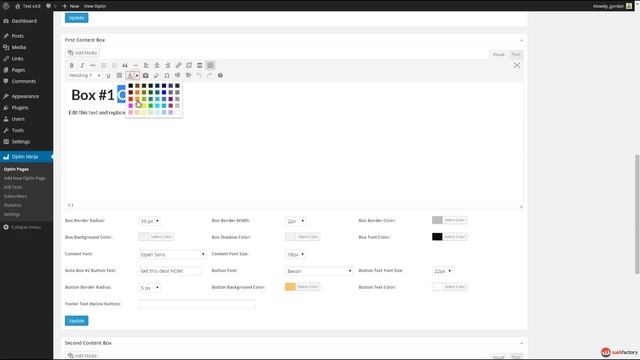Open Box Border Width dropdown
Viewport: 640px width, 360px height.
296,221
